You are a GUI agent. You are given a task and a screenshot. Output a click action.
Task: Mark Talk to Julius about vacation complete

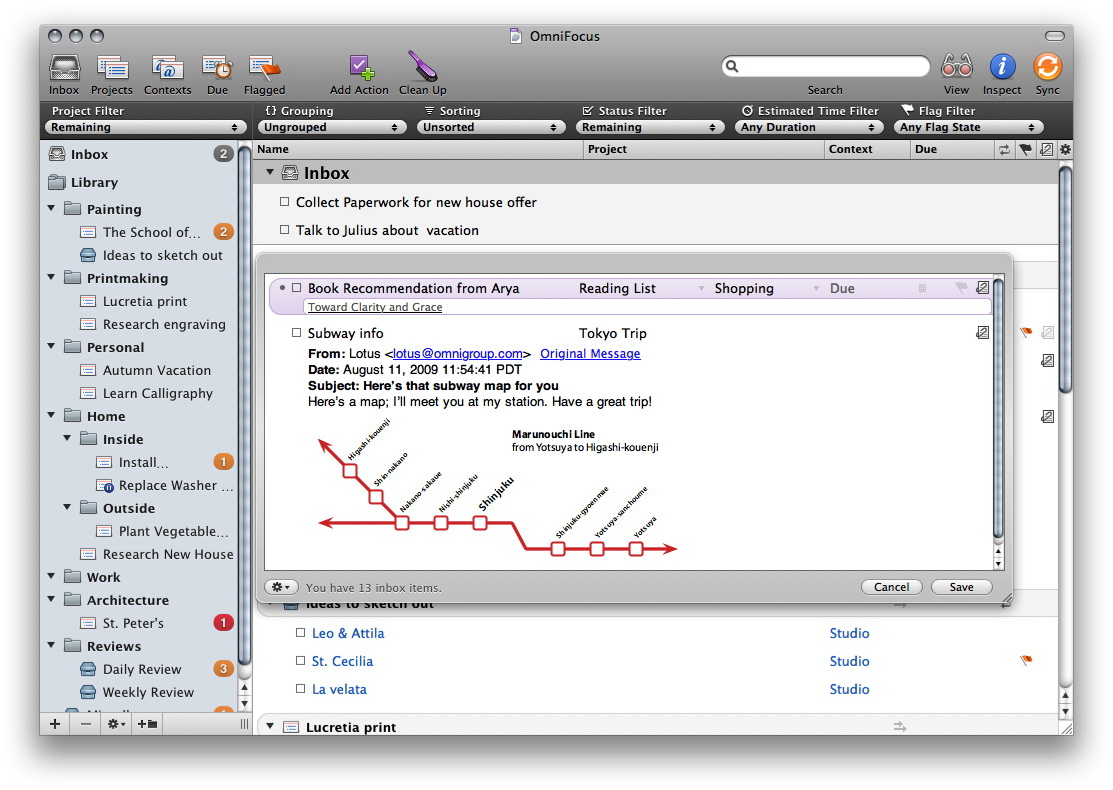[285, 230]
